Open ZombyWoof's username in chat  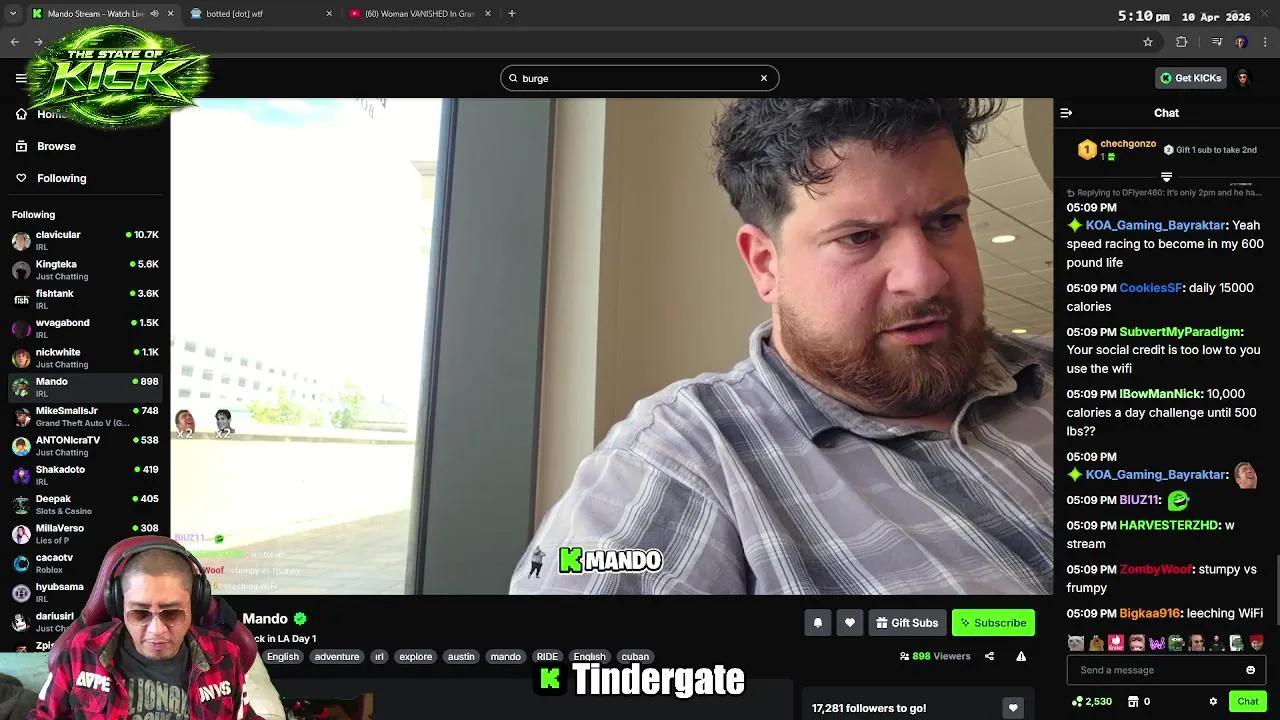point(1156,570)
